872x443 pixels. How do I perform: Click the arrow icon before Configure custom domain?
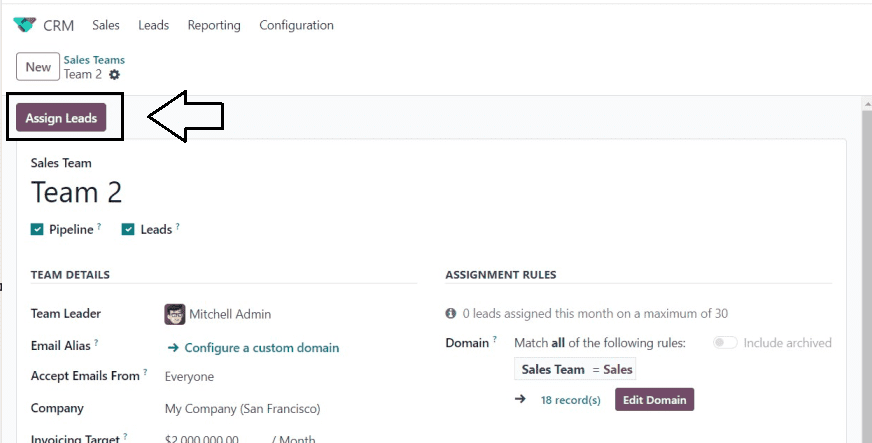point(173,348)
